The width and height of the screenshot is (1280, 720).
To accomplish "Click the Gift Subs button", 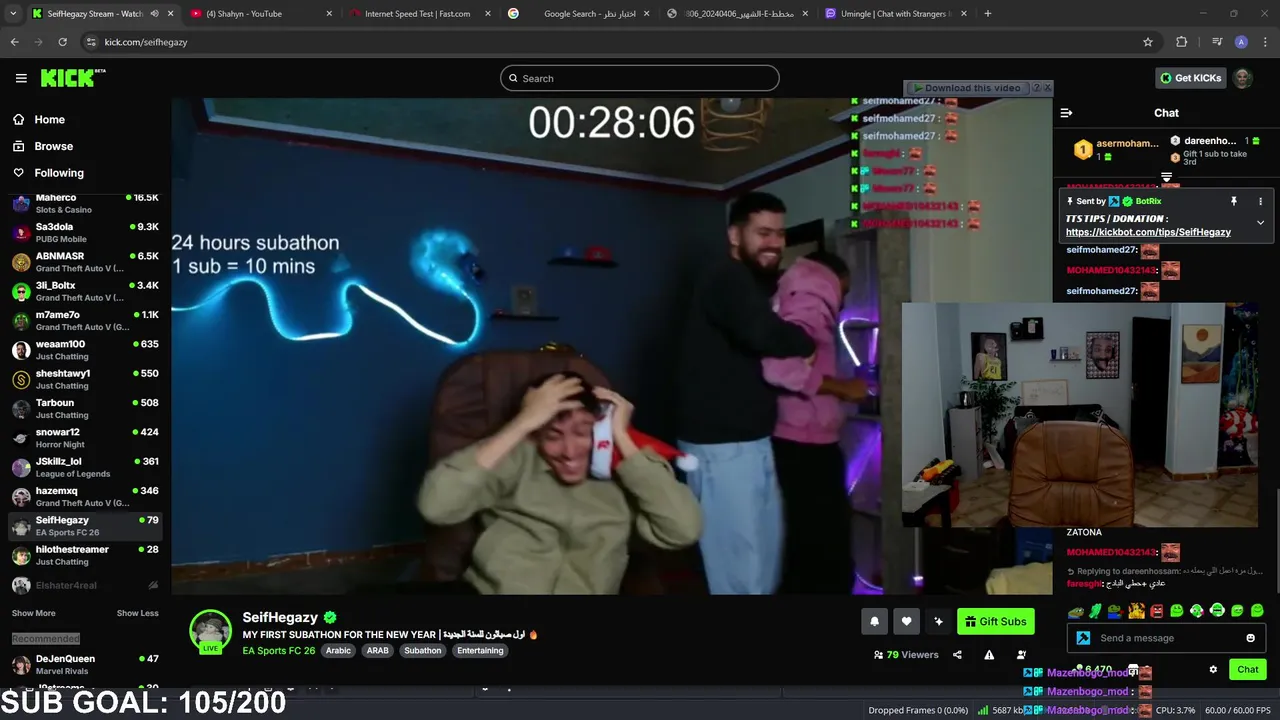I will [995, 621].
